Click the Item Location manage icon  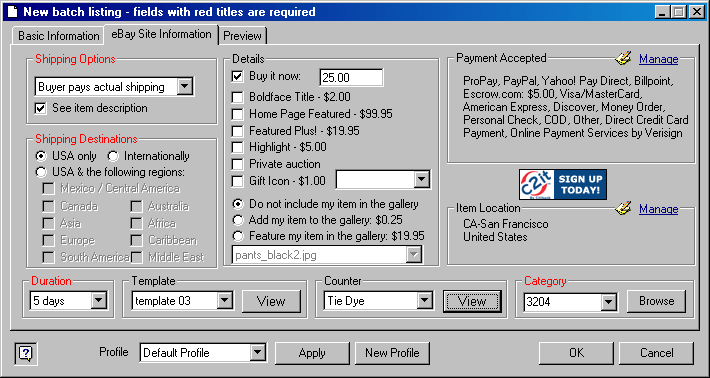pyautogui.click(x=623, y=209)
